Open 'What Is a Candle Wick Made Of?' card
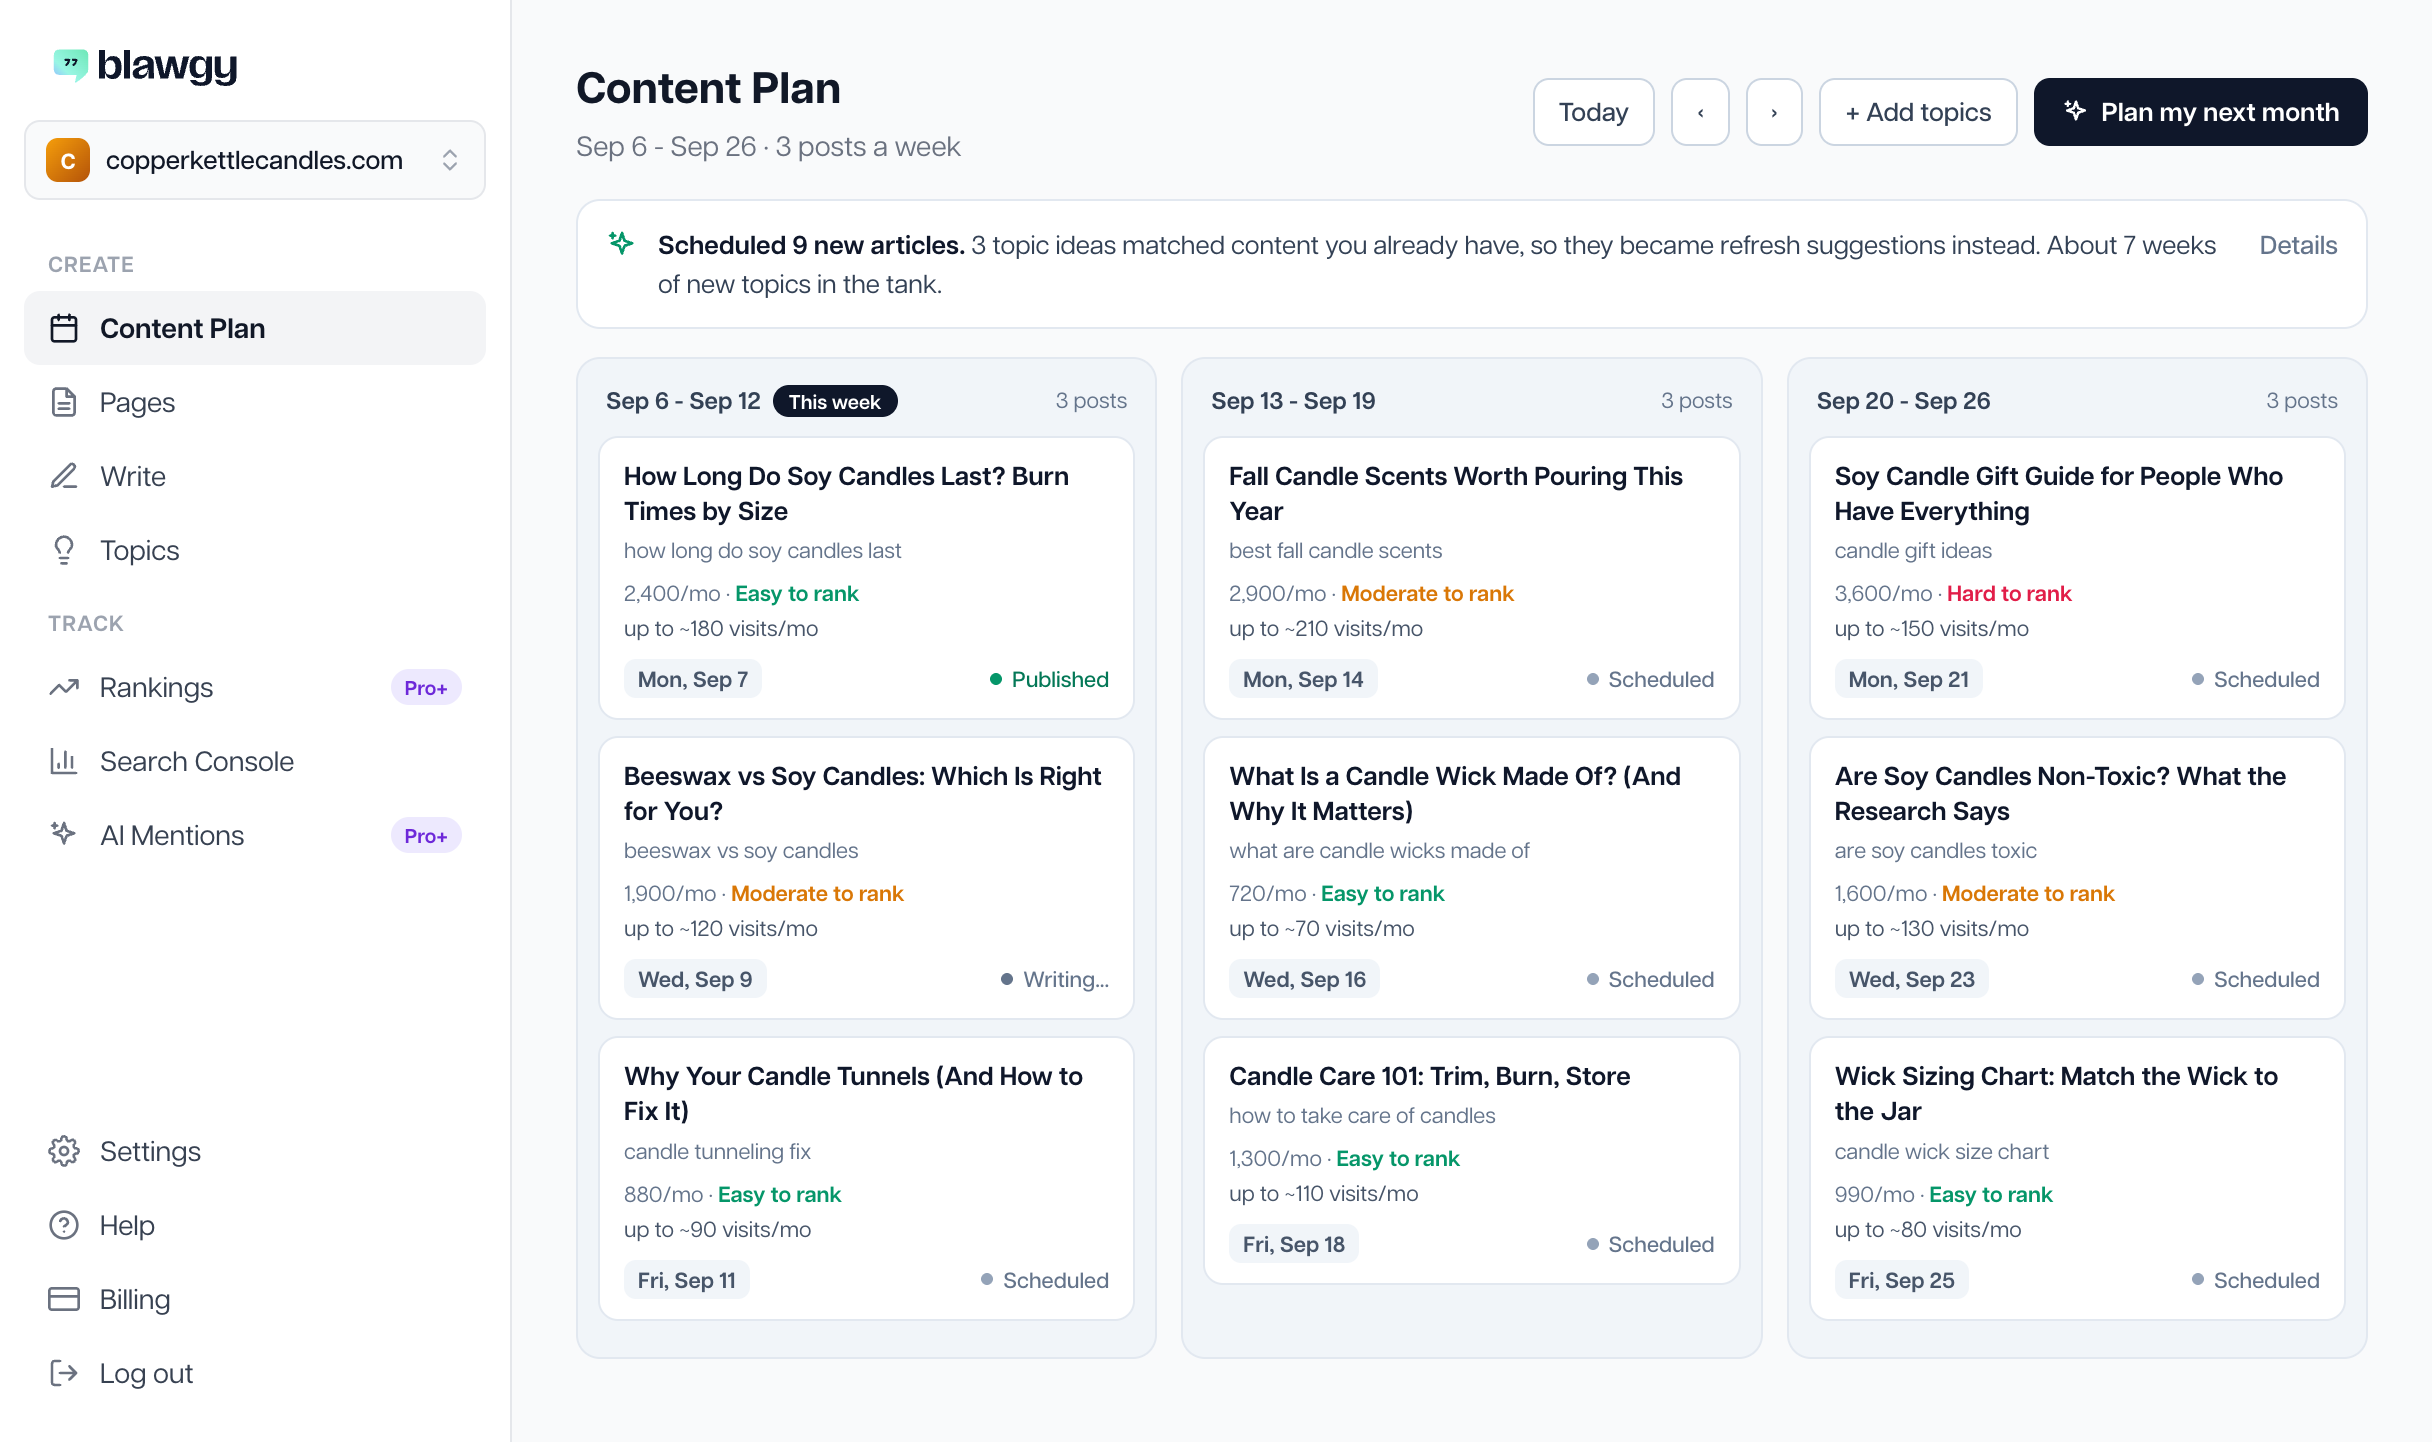The height and width of the screenshot is (1442, 2432). pyautogui.click(x=1471, y=878)
